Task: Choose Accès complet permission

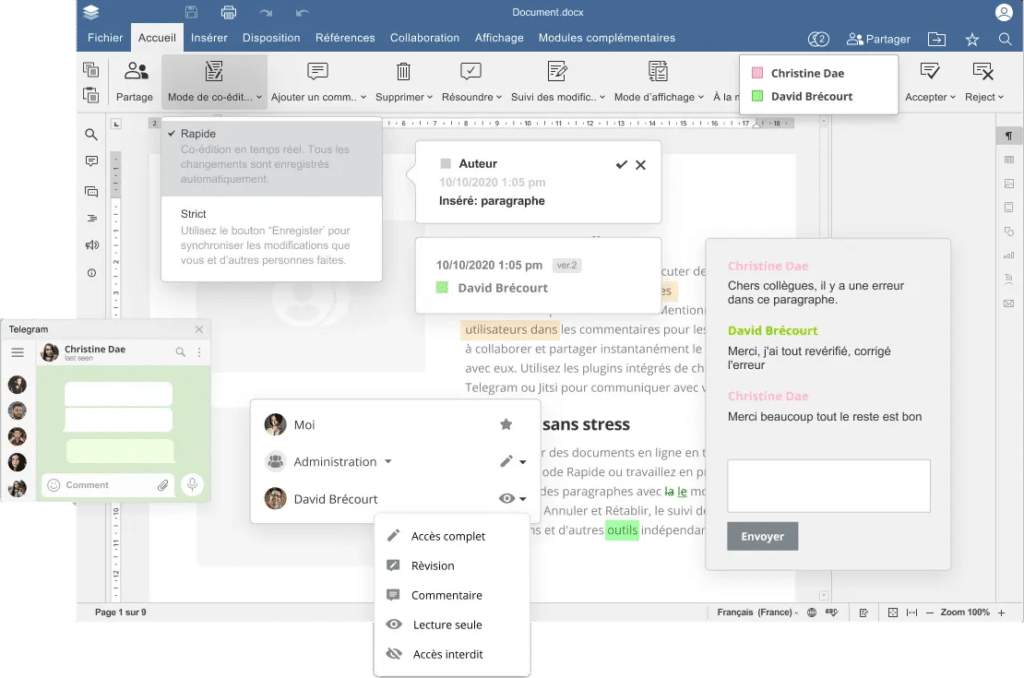Action: click(452, 536)
